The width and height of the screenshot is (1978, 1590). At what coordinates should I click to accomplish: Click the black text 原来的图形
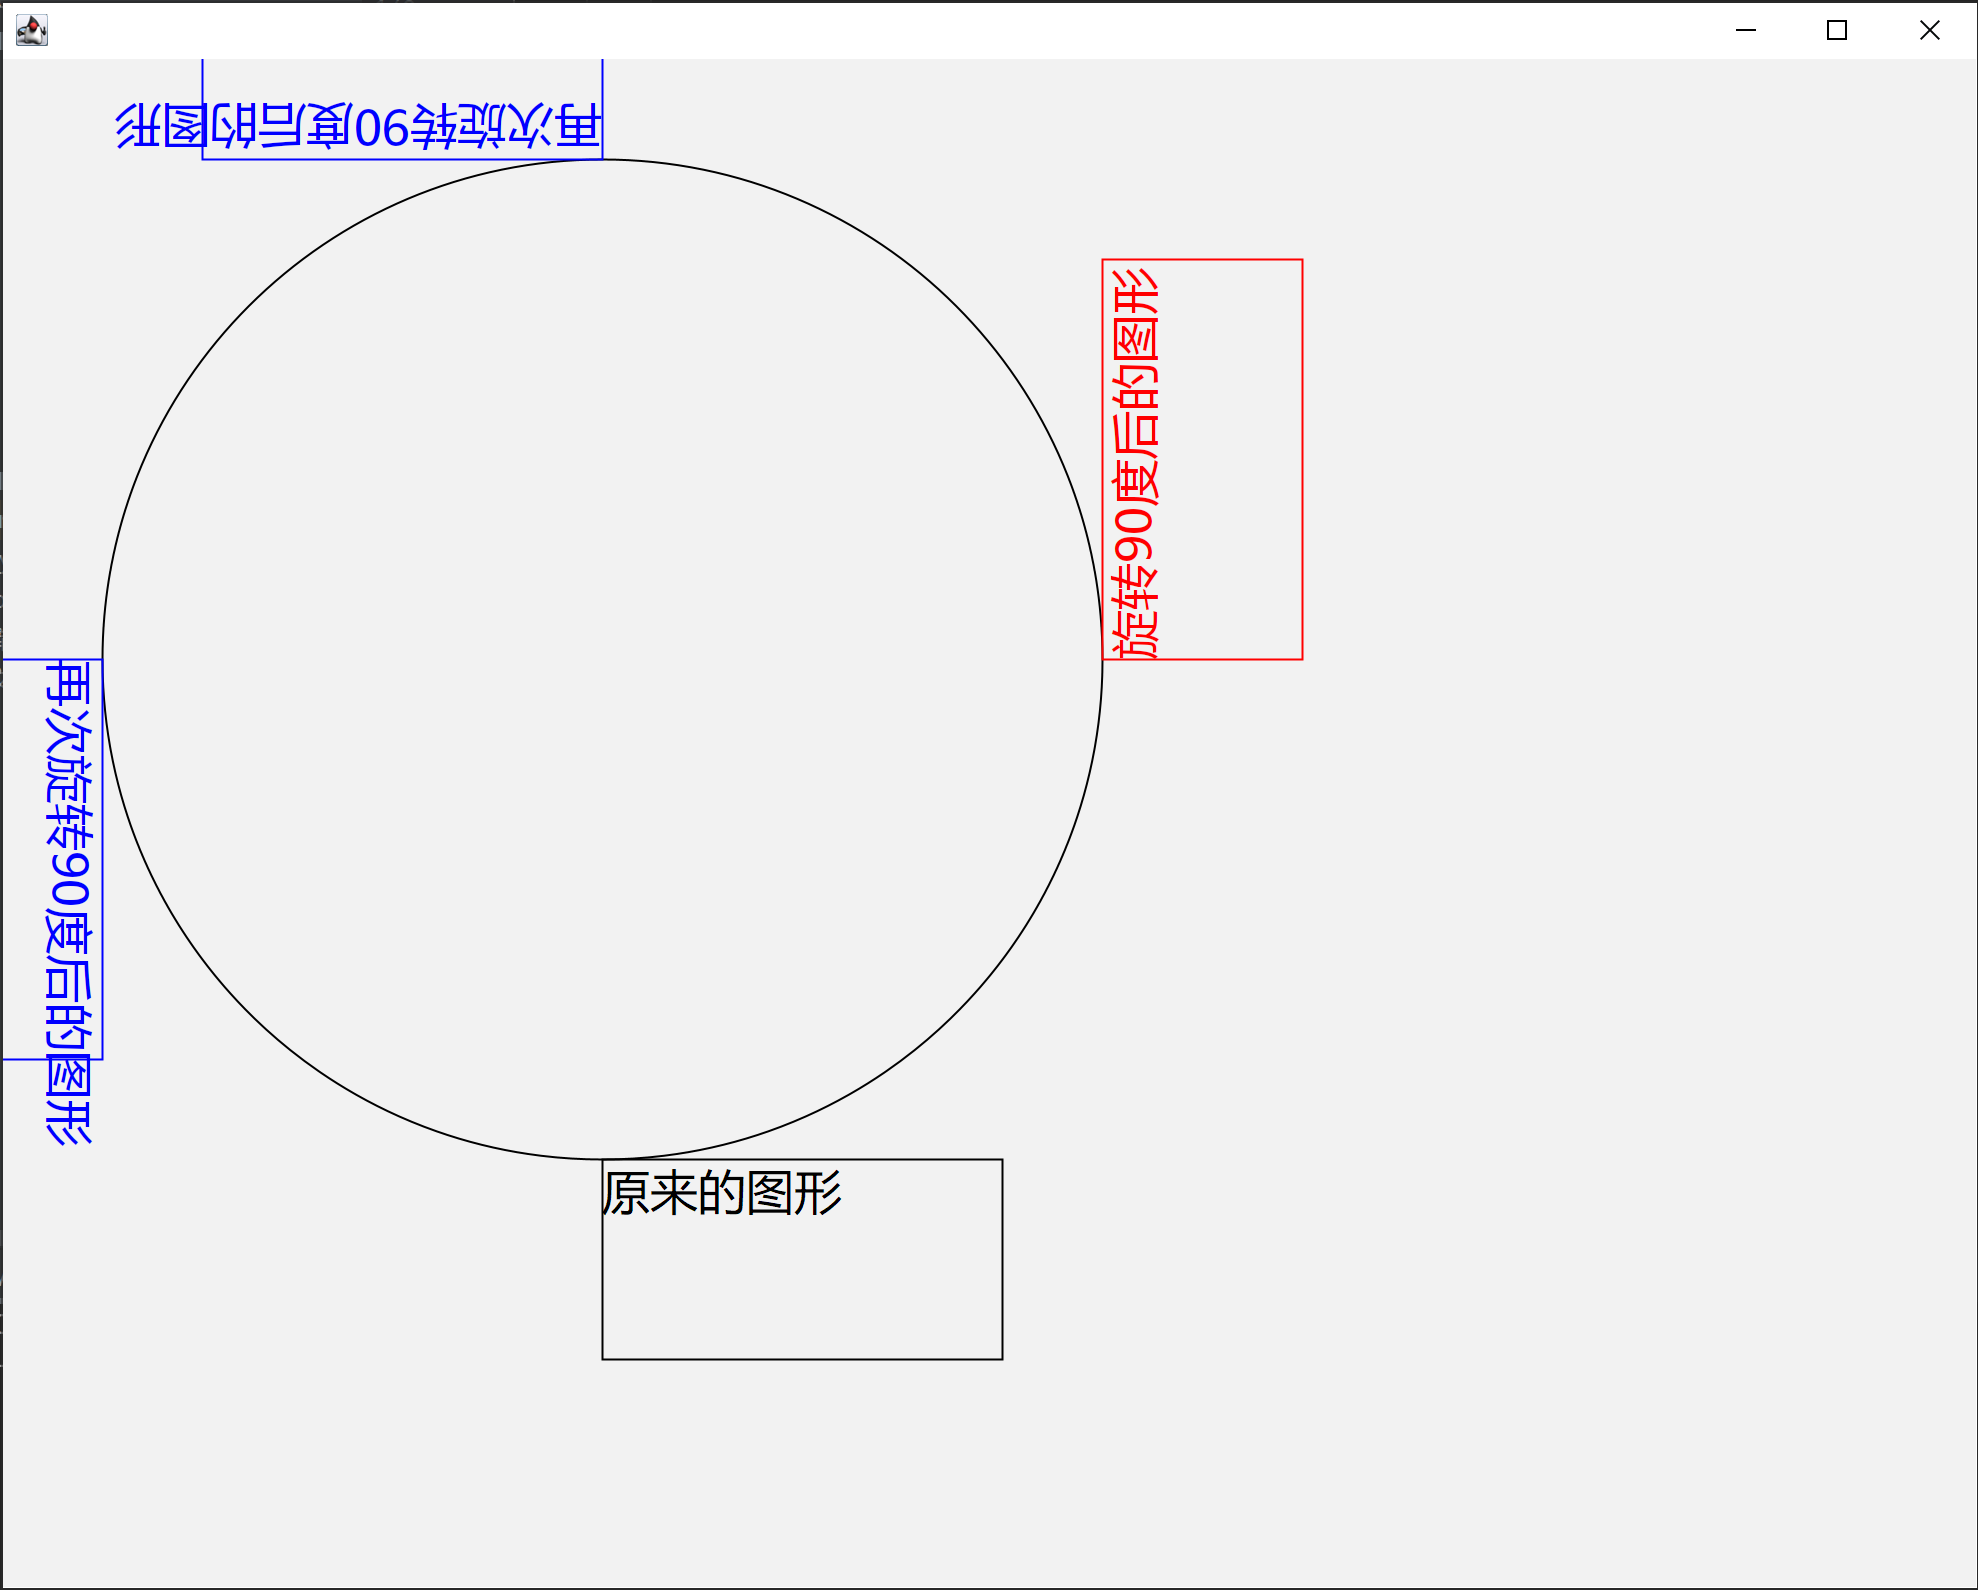722,1193
